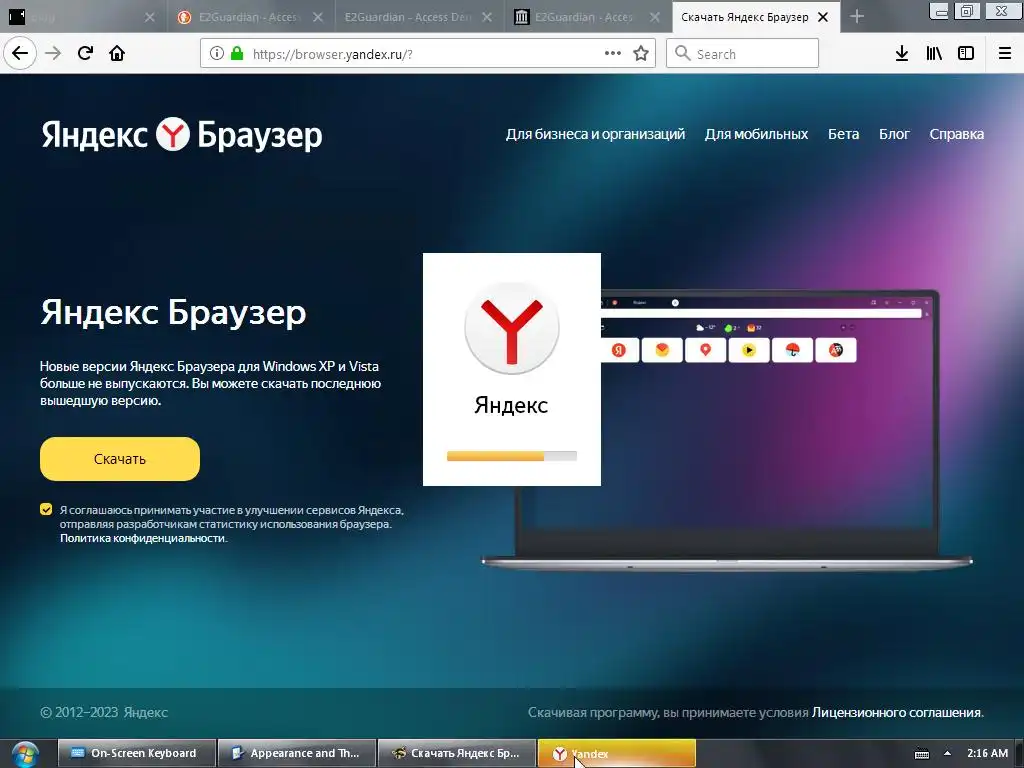Focus the Search input field

pyautogui.click(x=743, y=54)
